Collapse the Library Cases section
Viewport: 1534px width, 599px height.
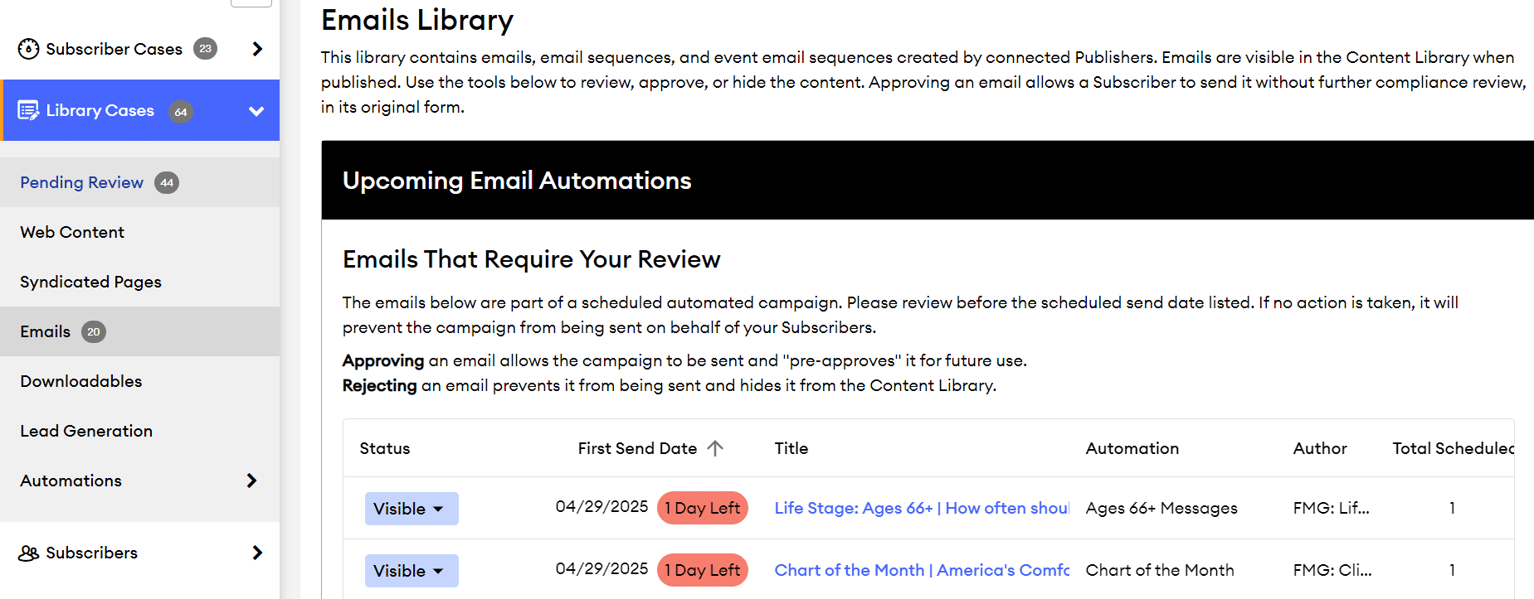[x=255, y=110]
